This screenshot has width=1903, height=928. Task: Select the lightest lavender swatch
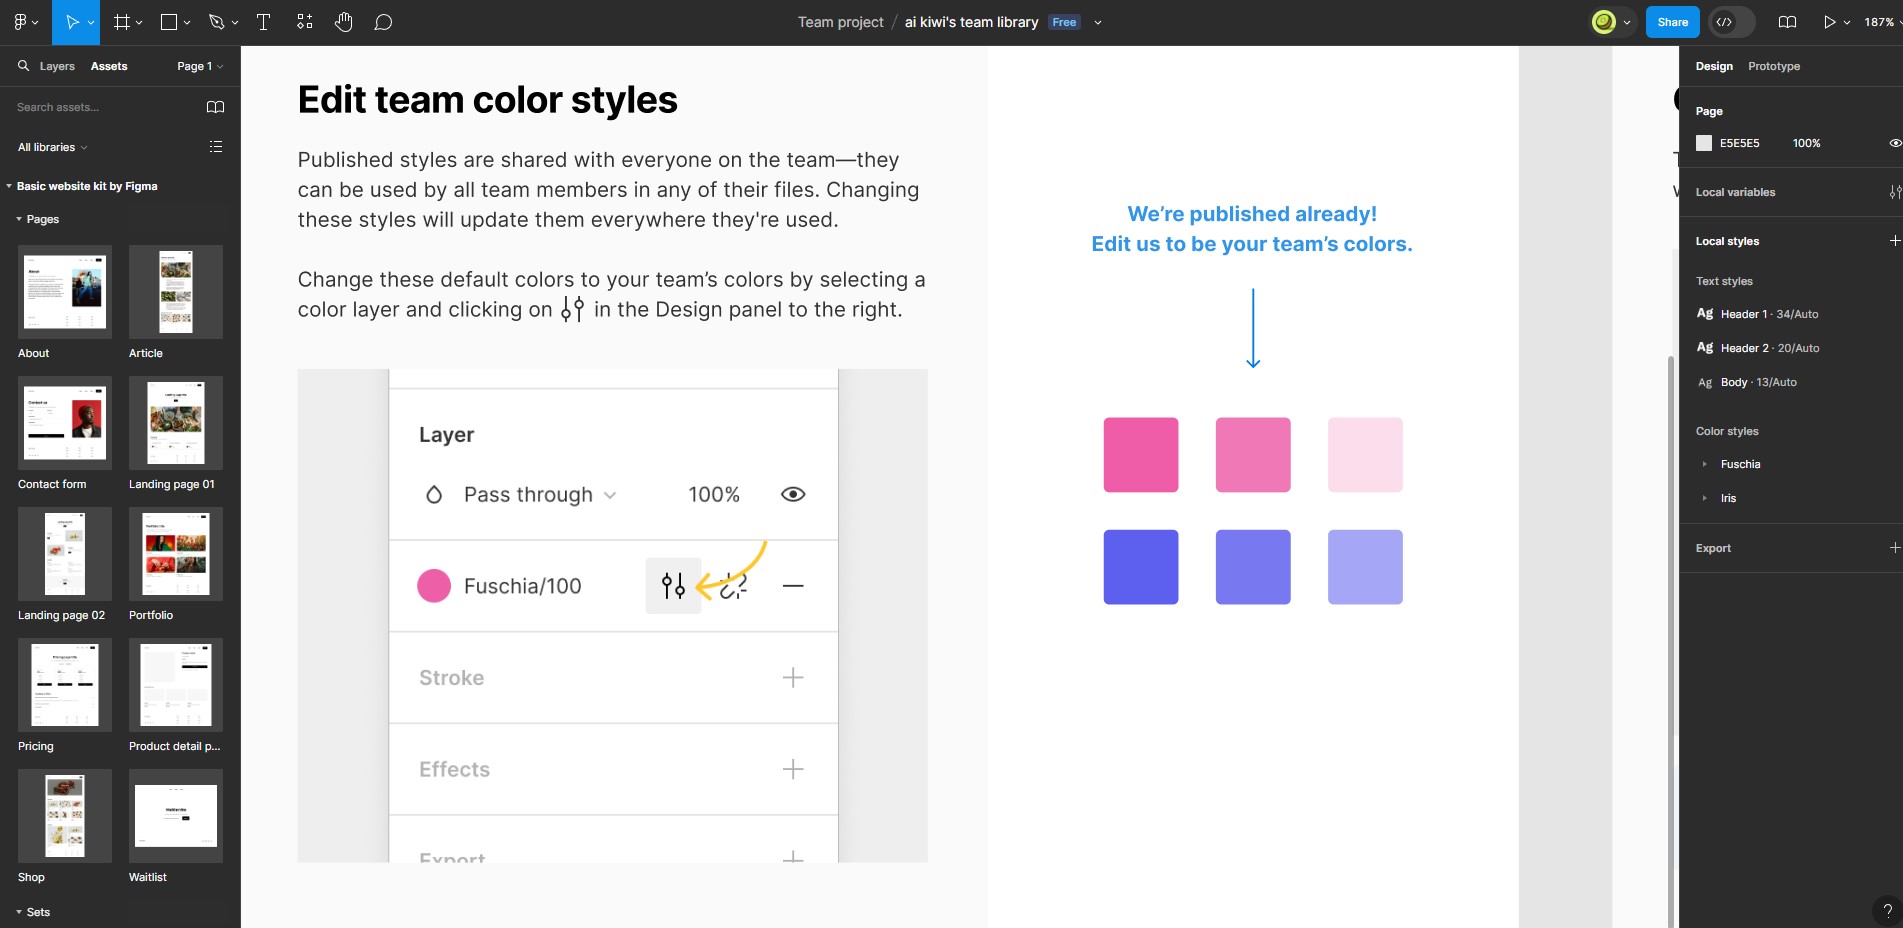click(1365, 567)
